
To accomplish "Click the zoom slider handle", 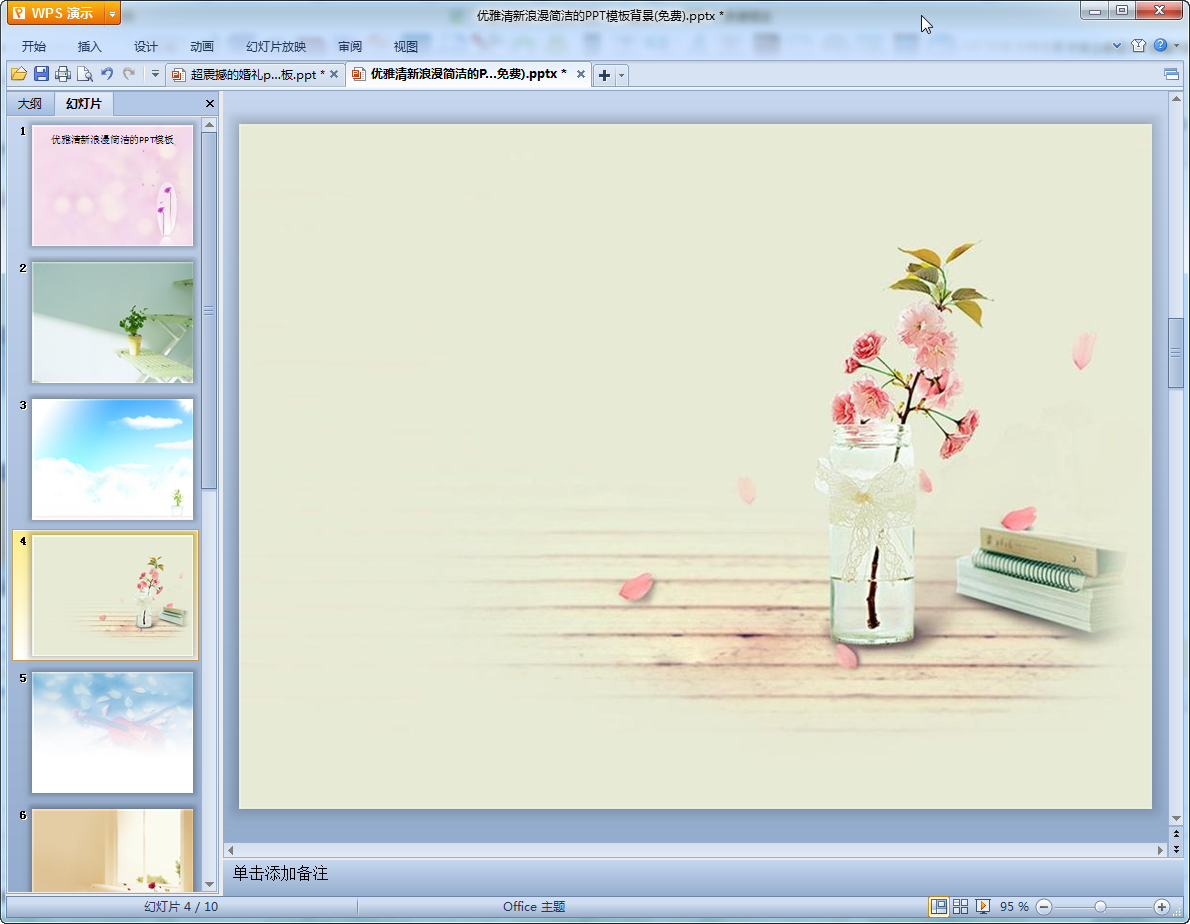I will click(x=1100, y=907).
